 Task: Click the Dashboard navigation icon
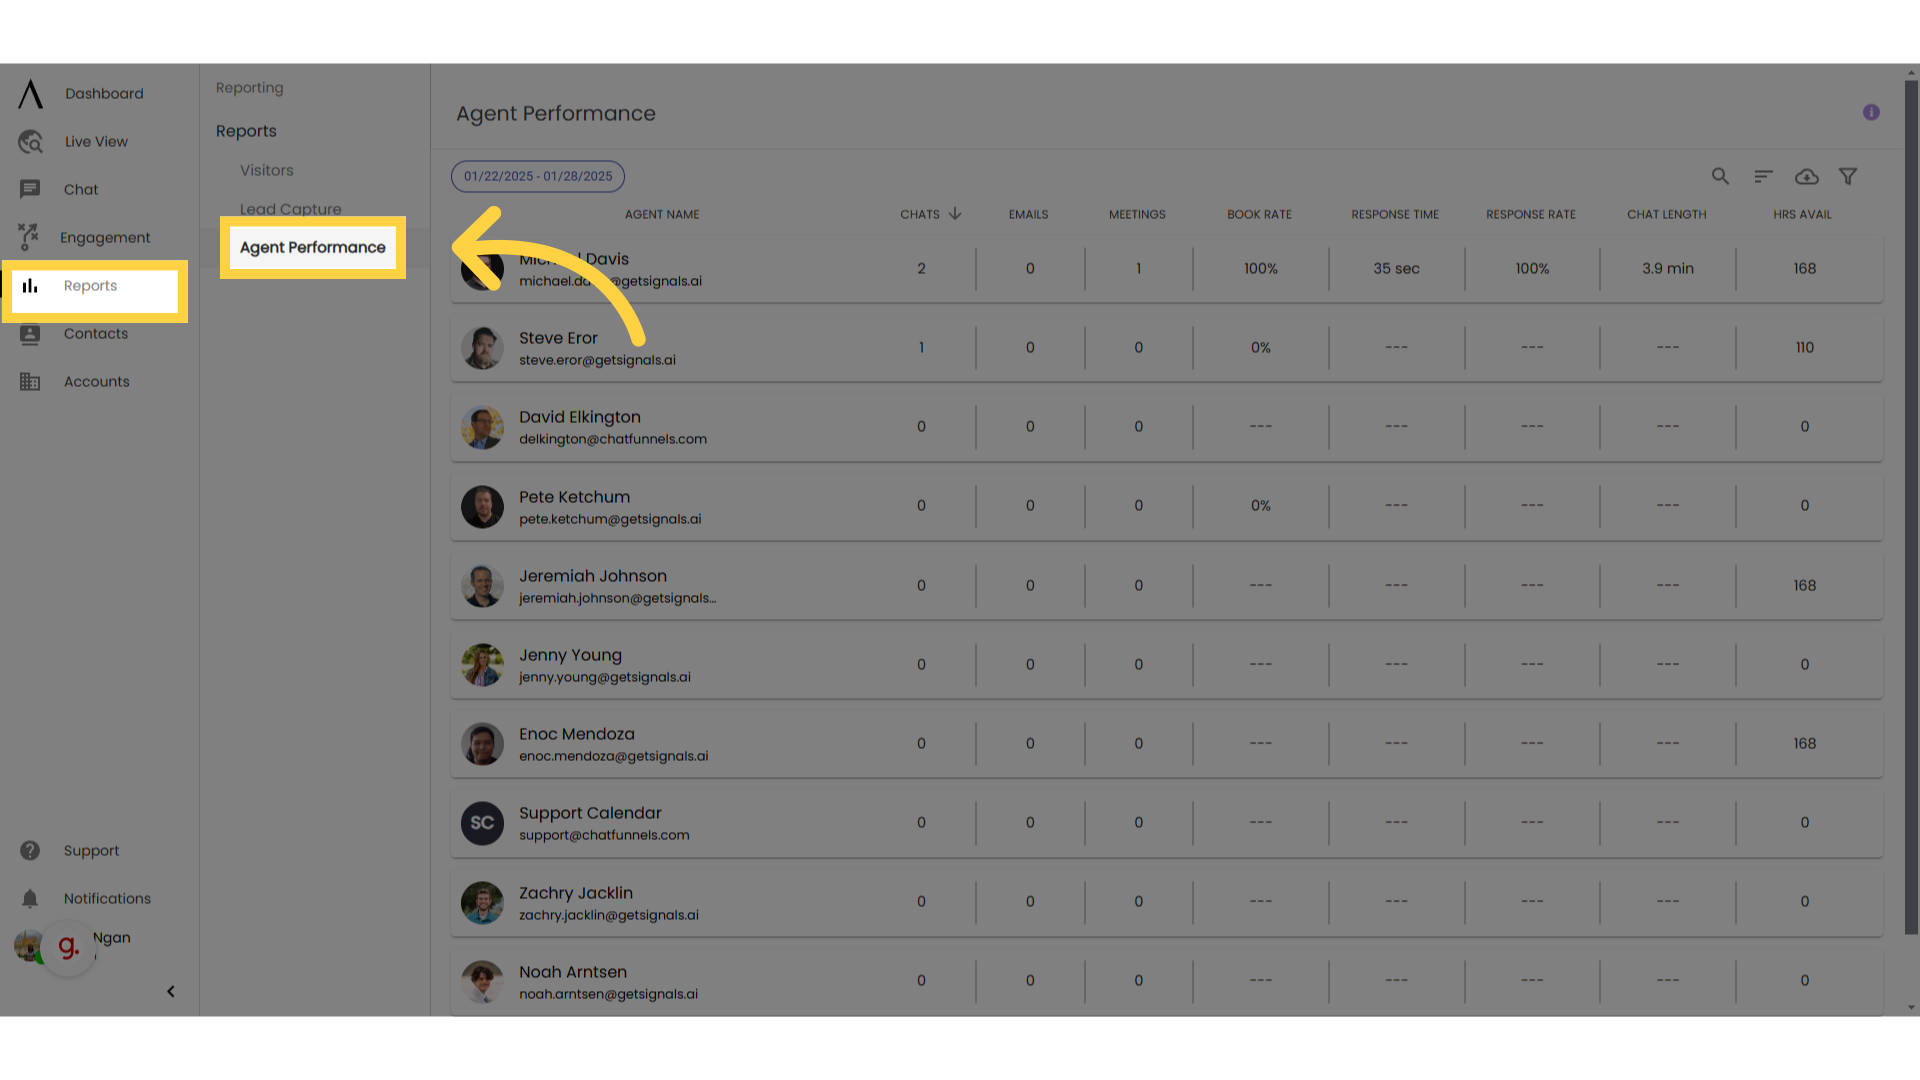tap(29, 92)
